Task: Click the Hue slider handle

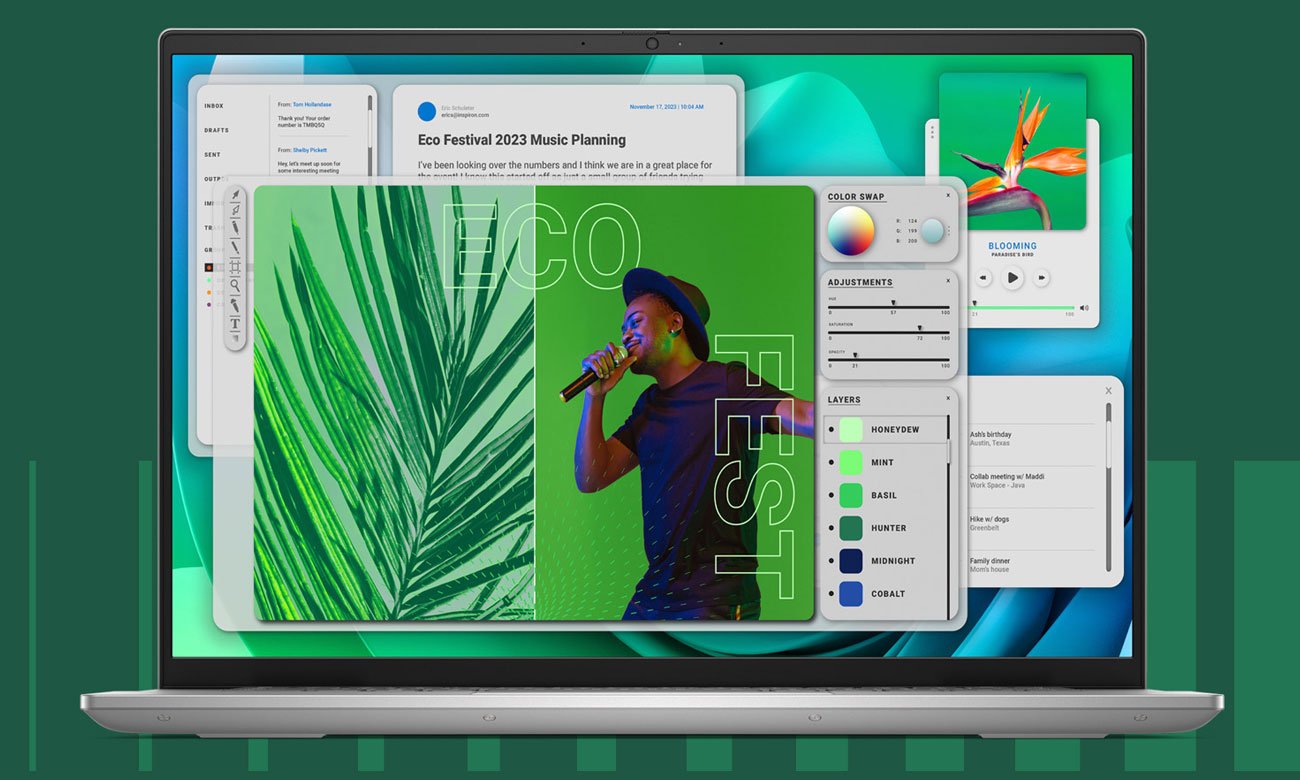Action: [x=894, y=303]
